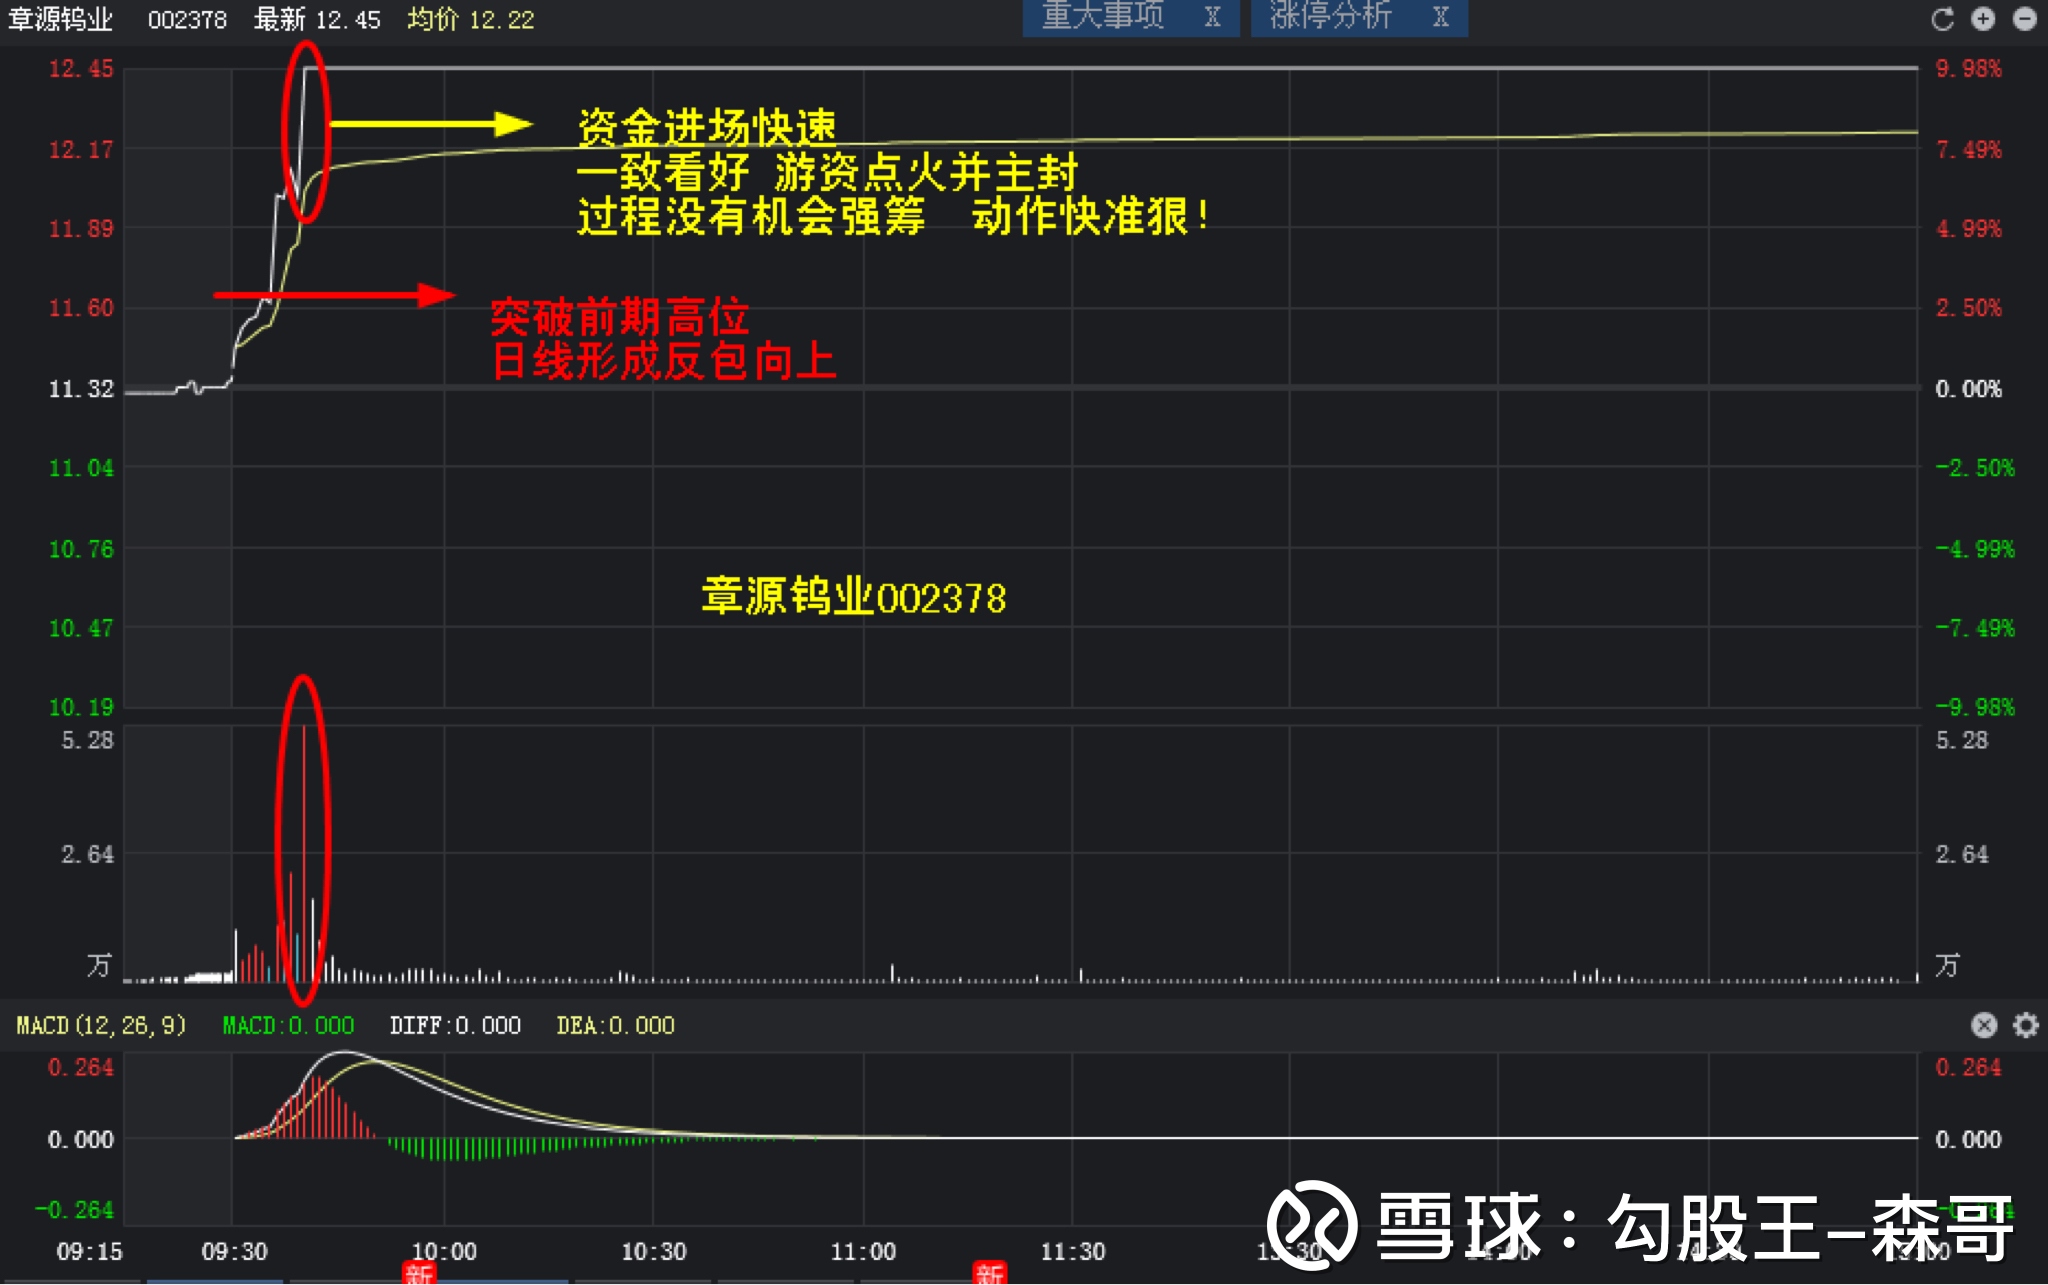This screenshot has width=2048, height=1285.
Task: Close the 涨停分析 tab
Action: click(1440, 17)
